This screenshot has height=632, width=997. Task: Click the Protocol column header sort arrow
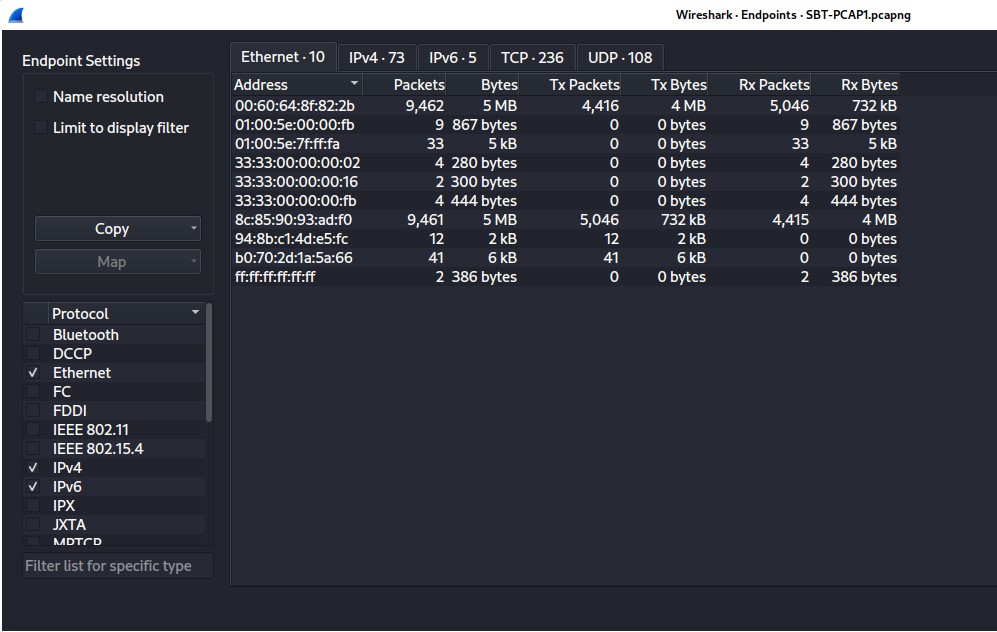click(195, 313)
